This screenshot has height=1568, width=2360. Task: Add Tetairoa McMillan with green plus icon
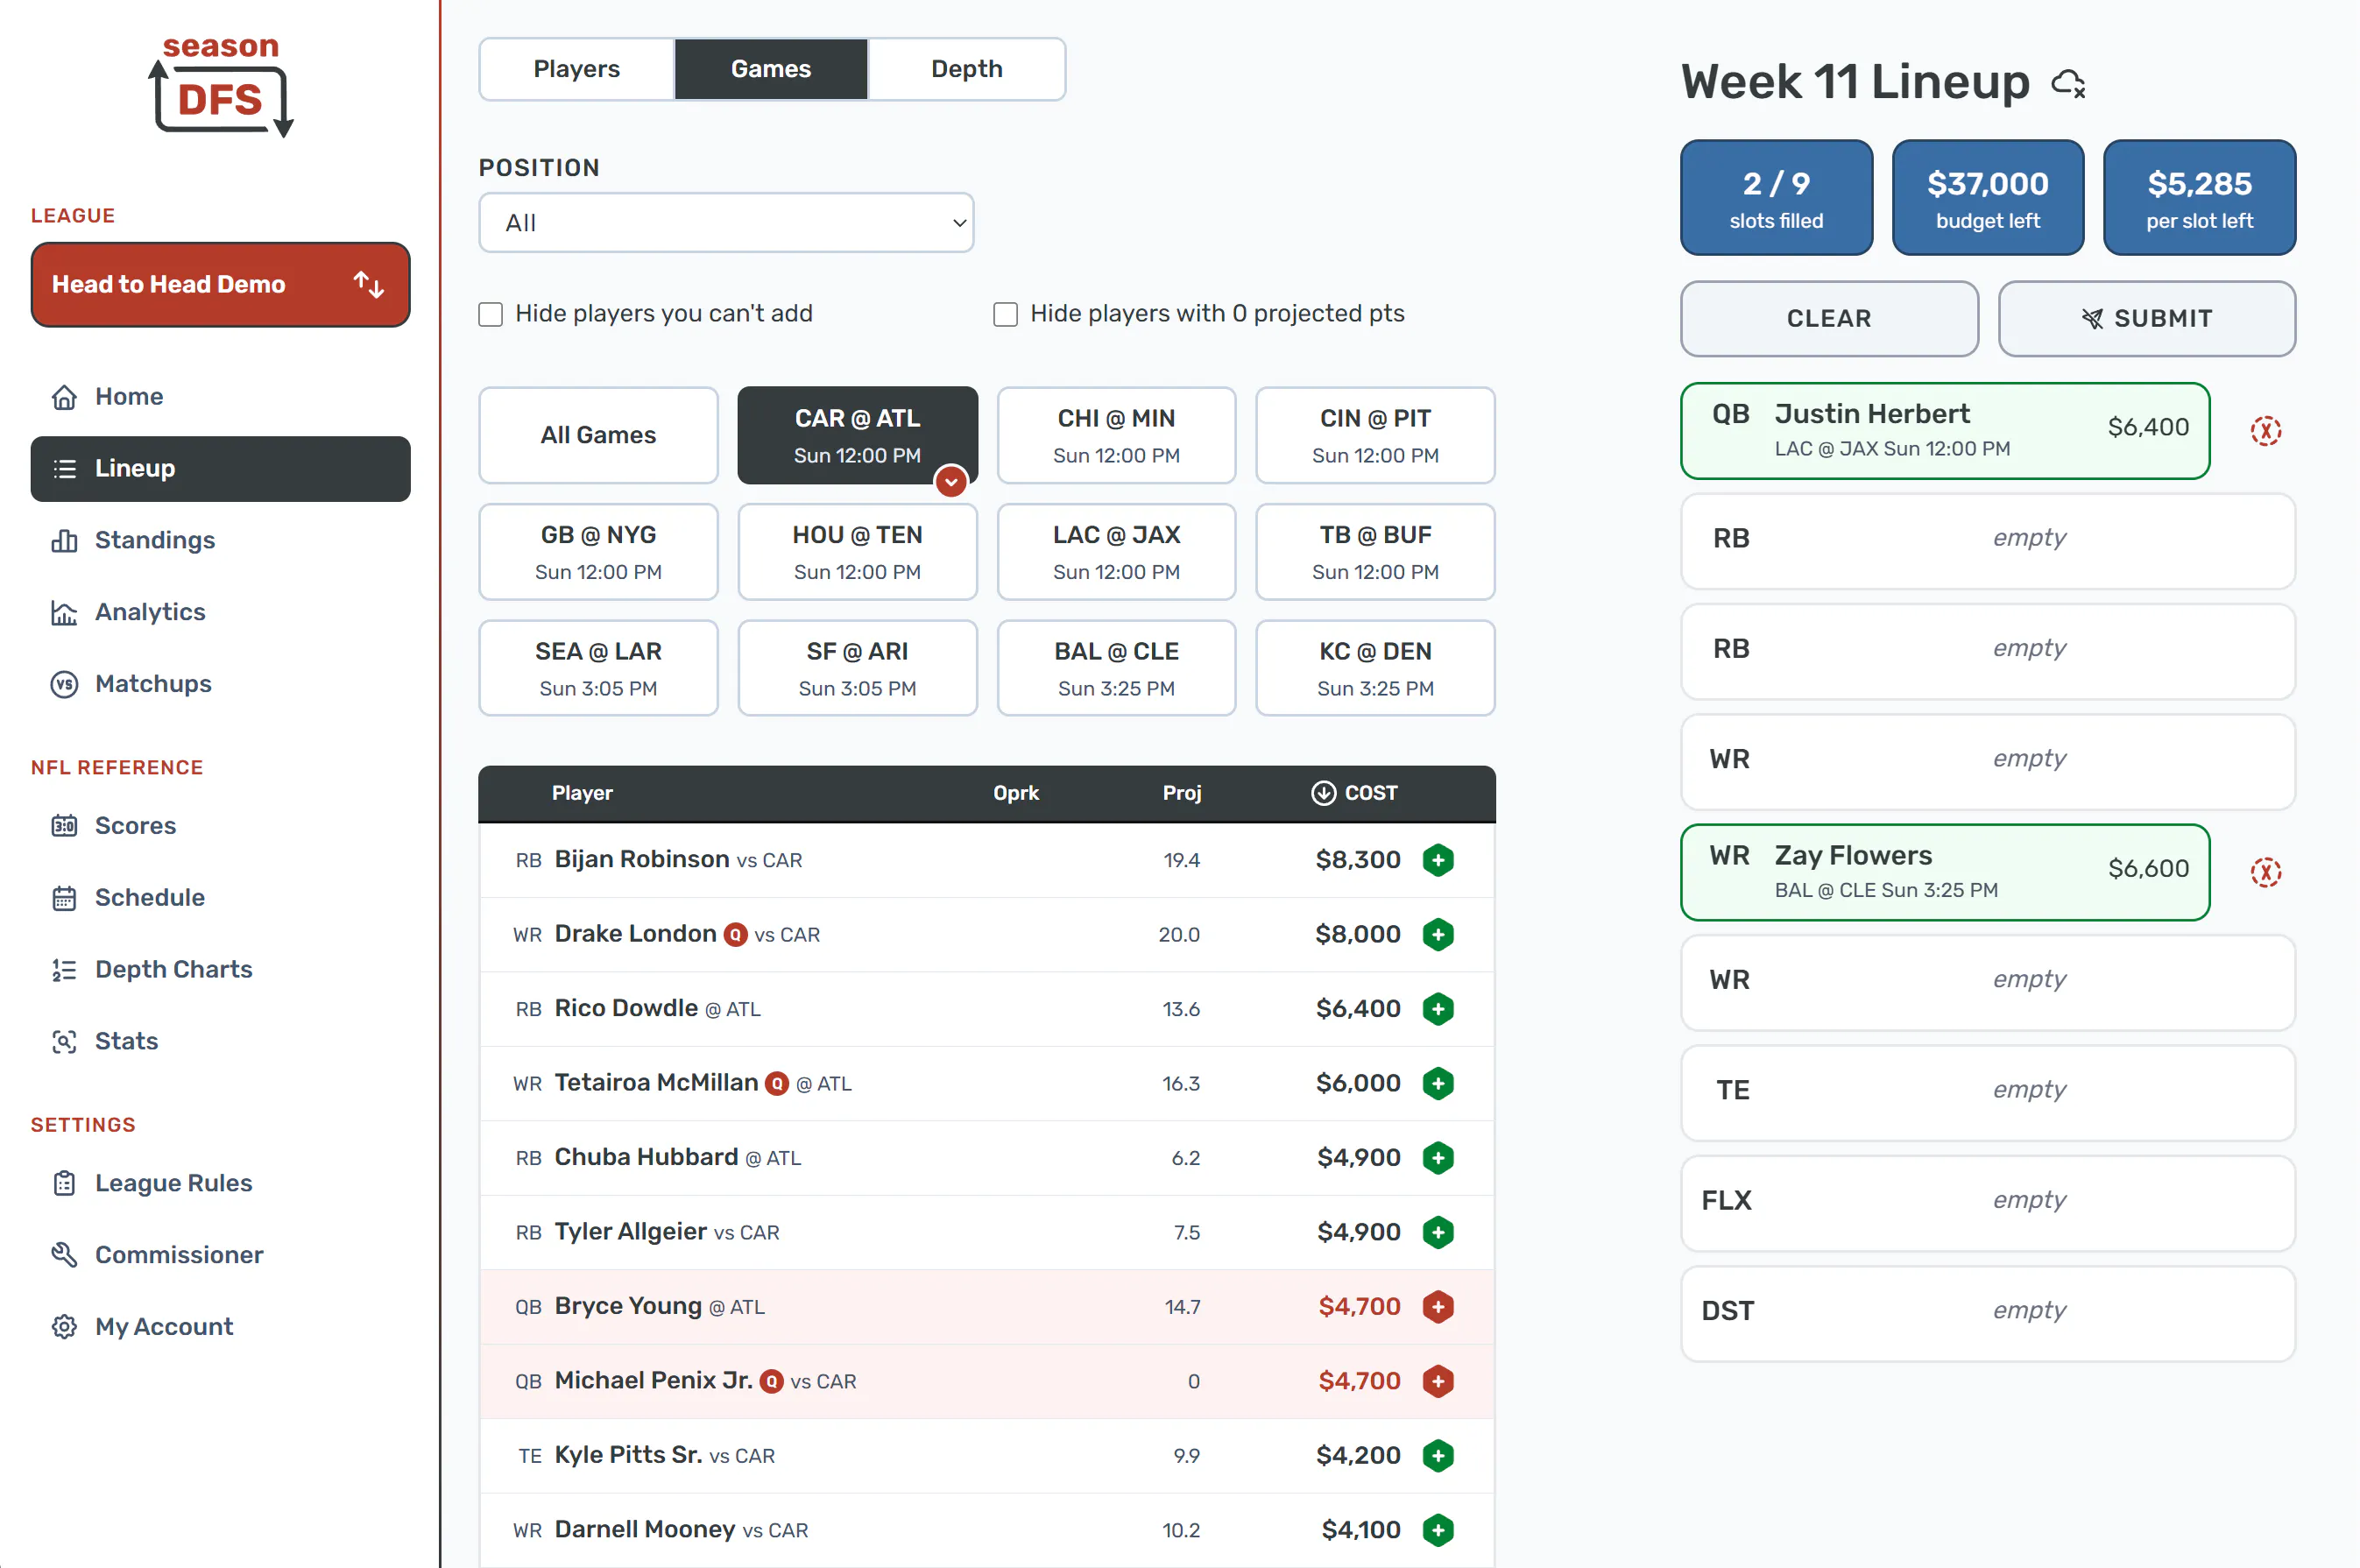(1437, 1083)
